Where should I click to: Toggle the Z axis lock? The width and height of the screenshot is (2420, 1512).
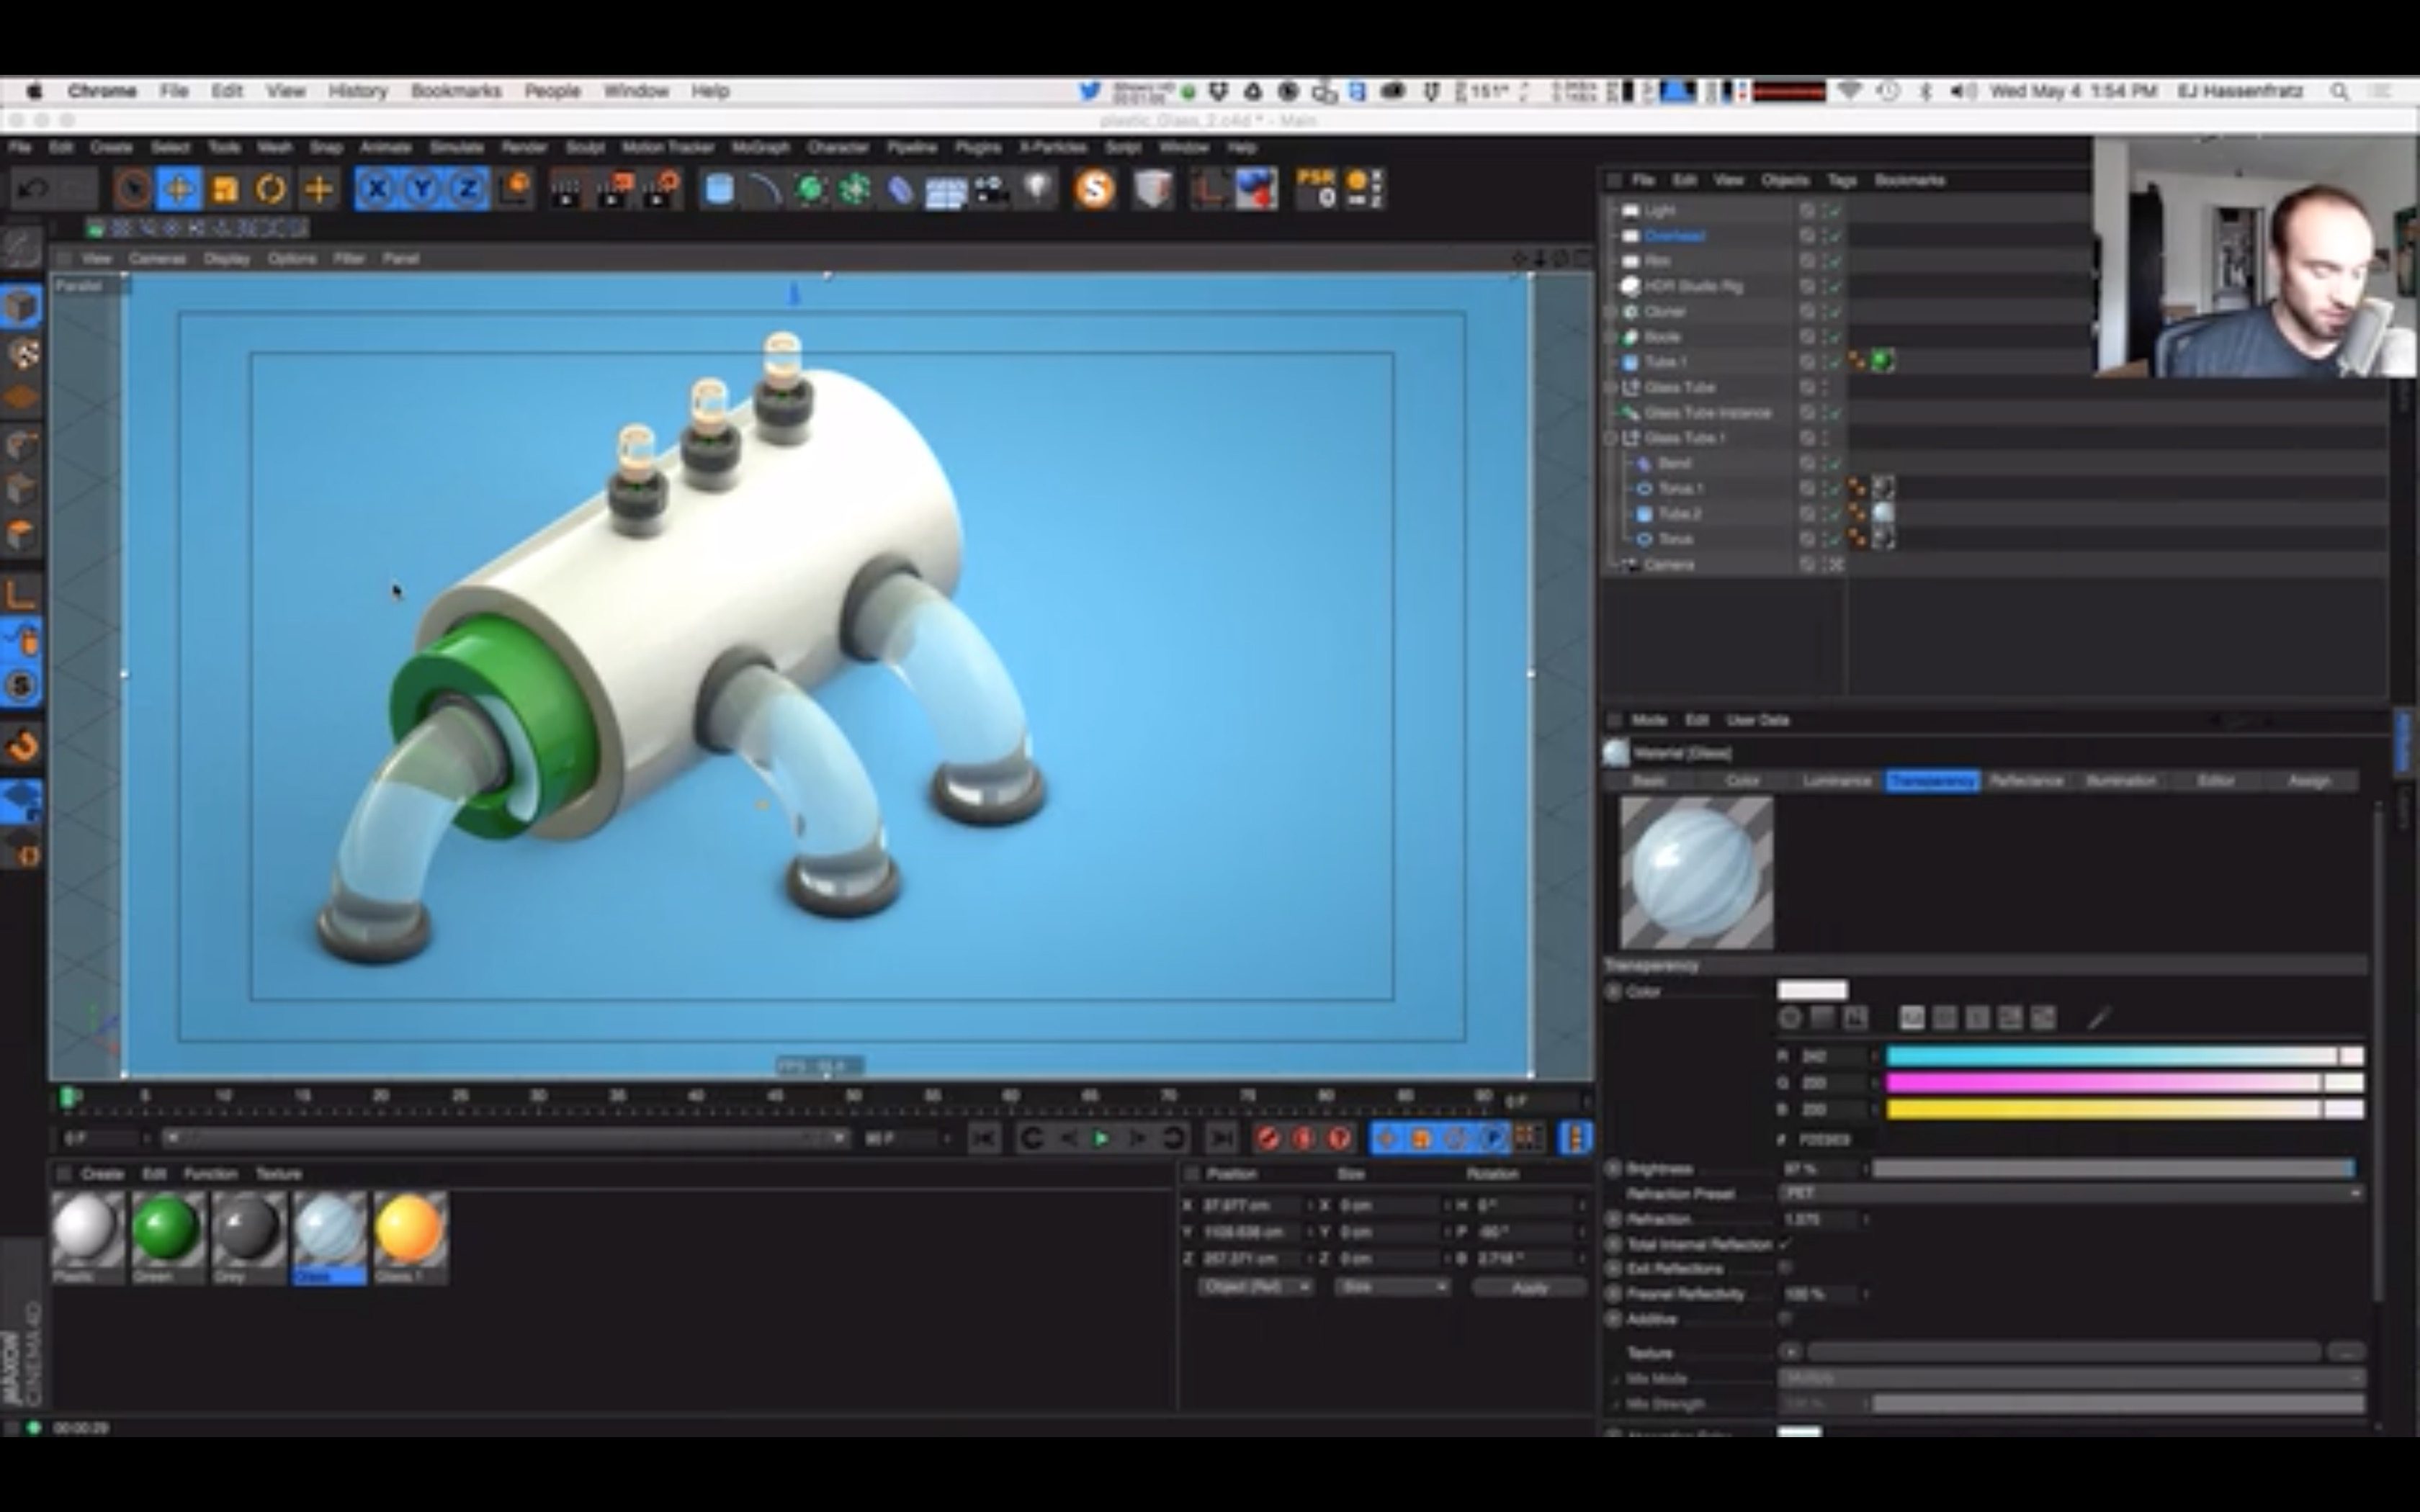pos(468,189)
